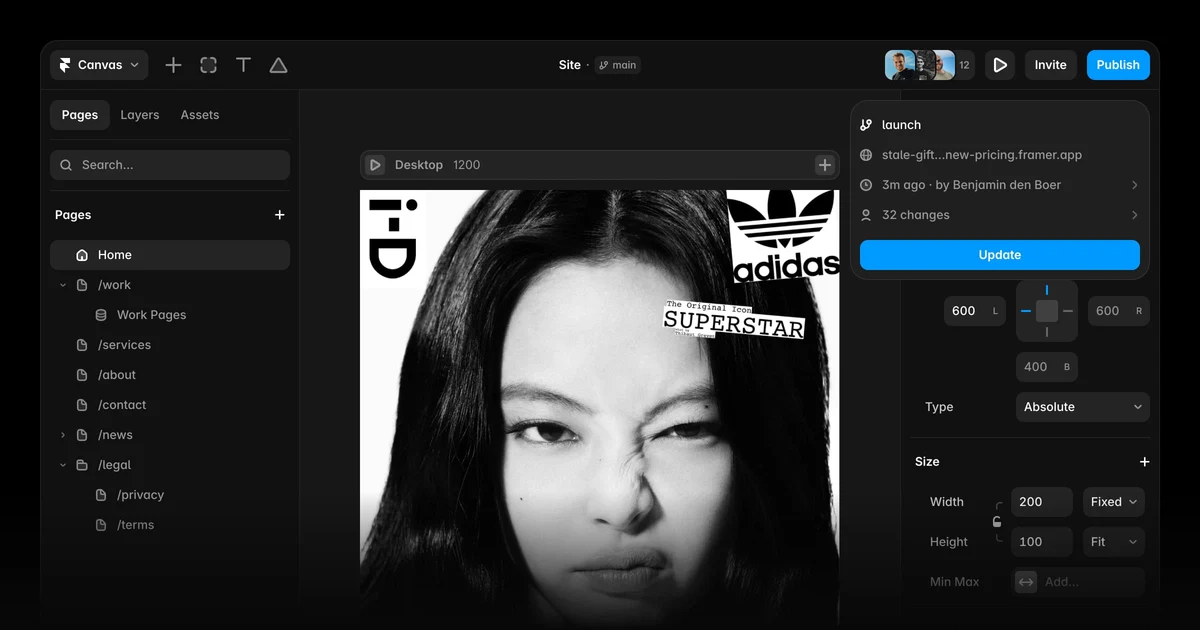Click the Preview play button

pos(1000,65)
